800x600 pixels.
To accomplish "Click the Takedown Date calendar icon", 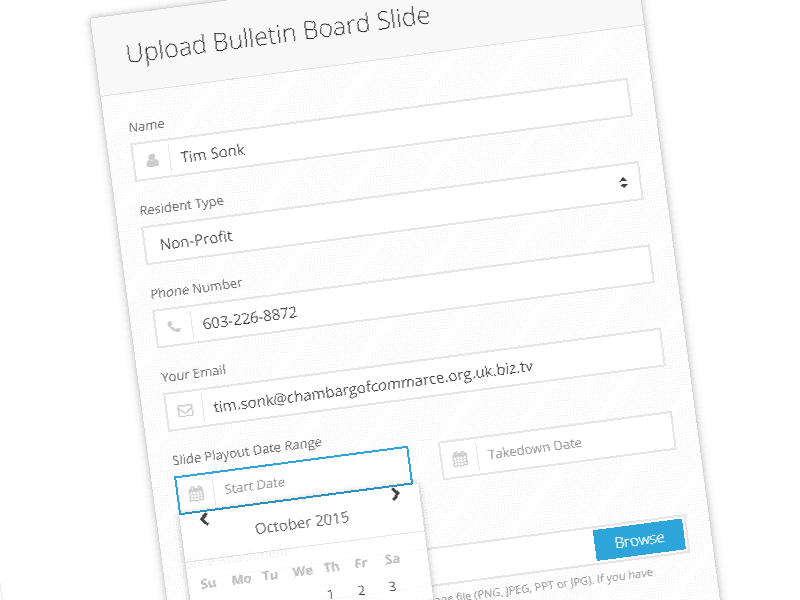I will tap(460, 459).
